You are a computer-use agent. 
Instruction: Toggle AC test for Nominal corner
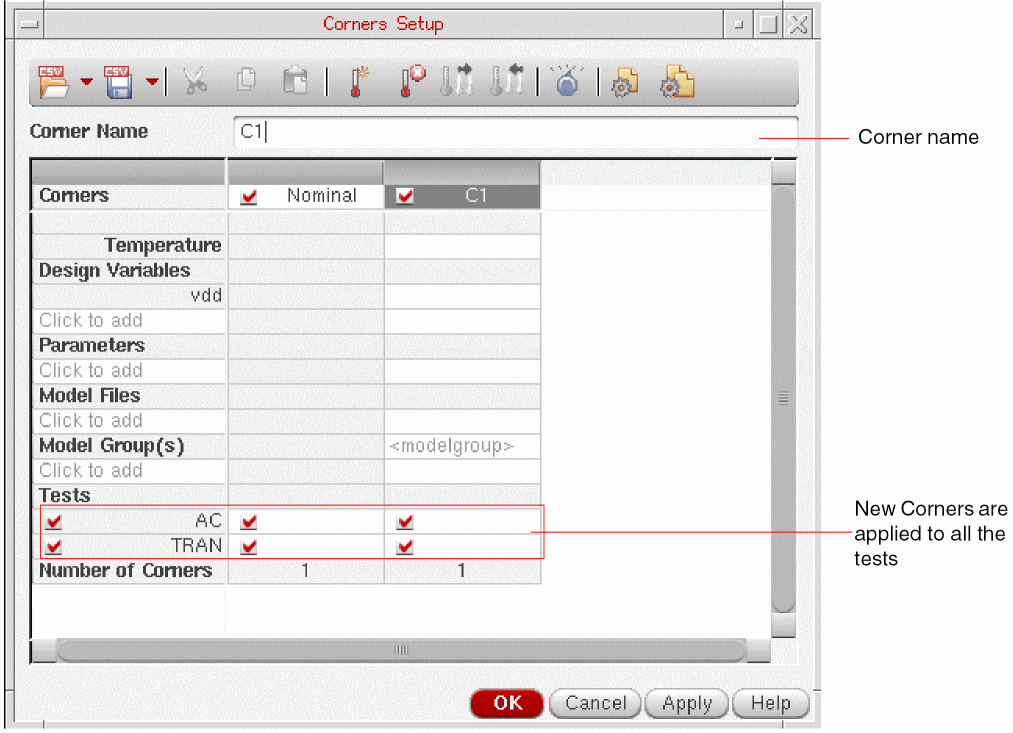point(249,521)
